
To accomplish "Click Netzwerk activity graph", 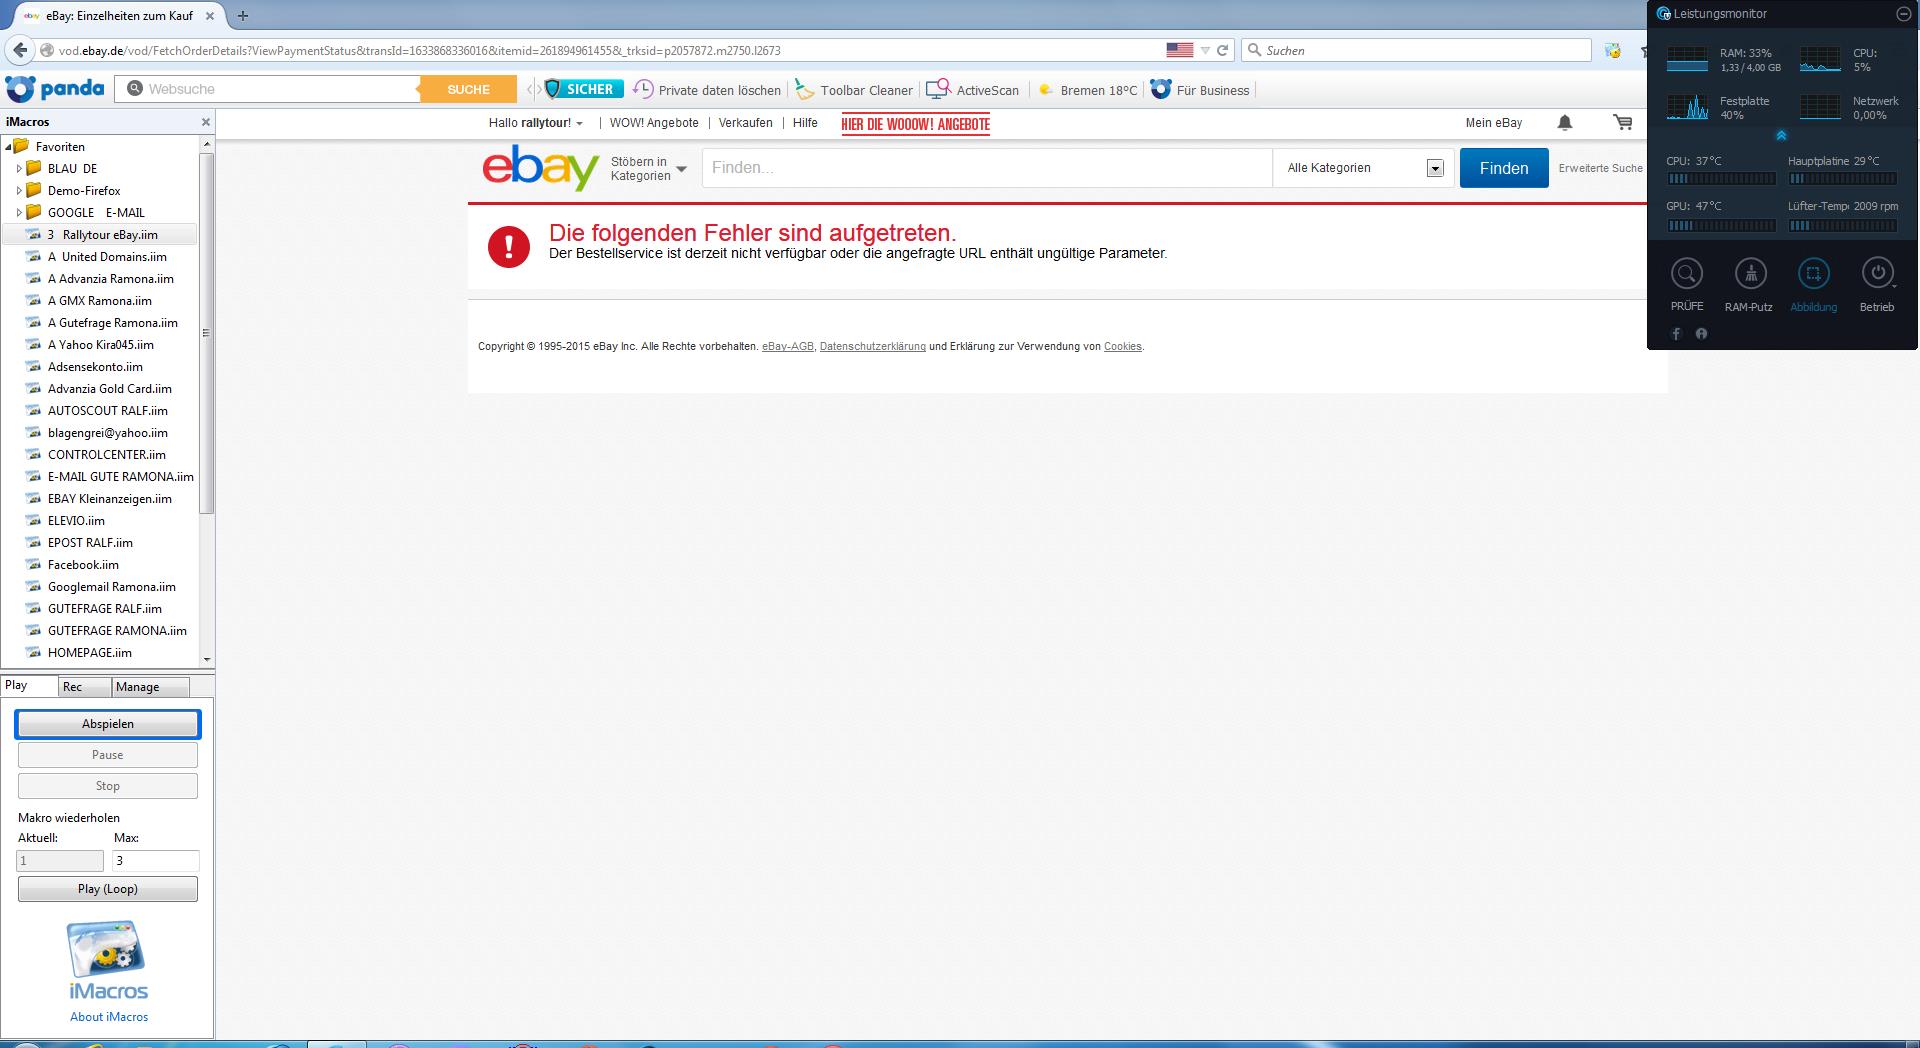I will coord(1820,107).
